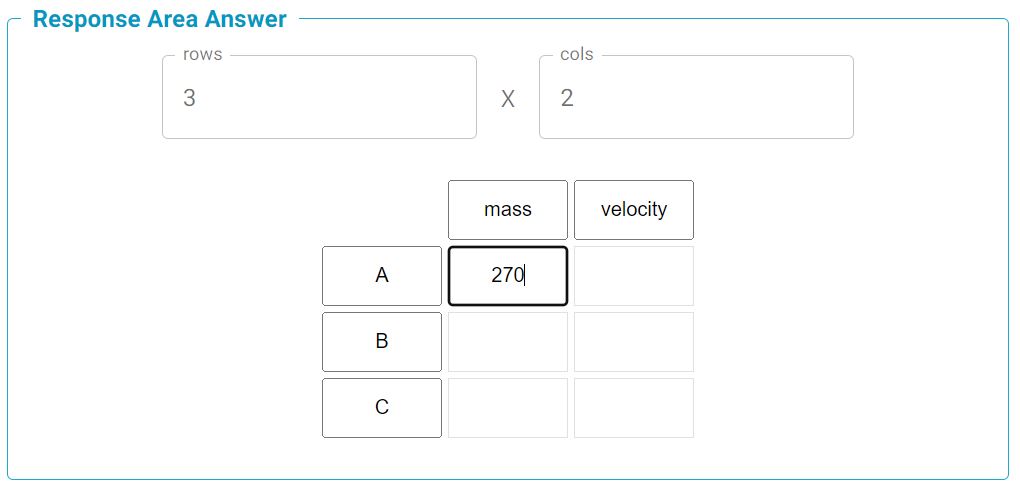This screenshot has width=1020, height=488.
Task: Click the Response Area Answer heading
Action: coord(159,19)
